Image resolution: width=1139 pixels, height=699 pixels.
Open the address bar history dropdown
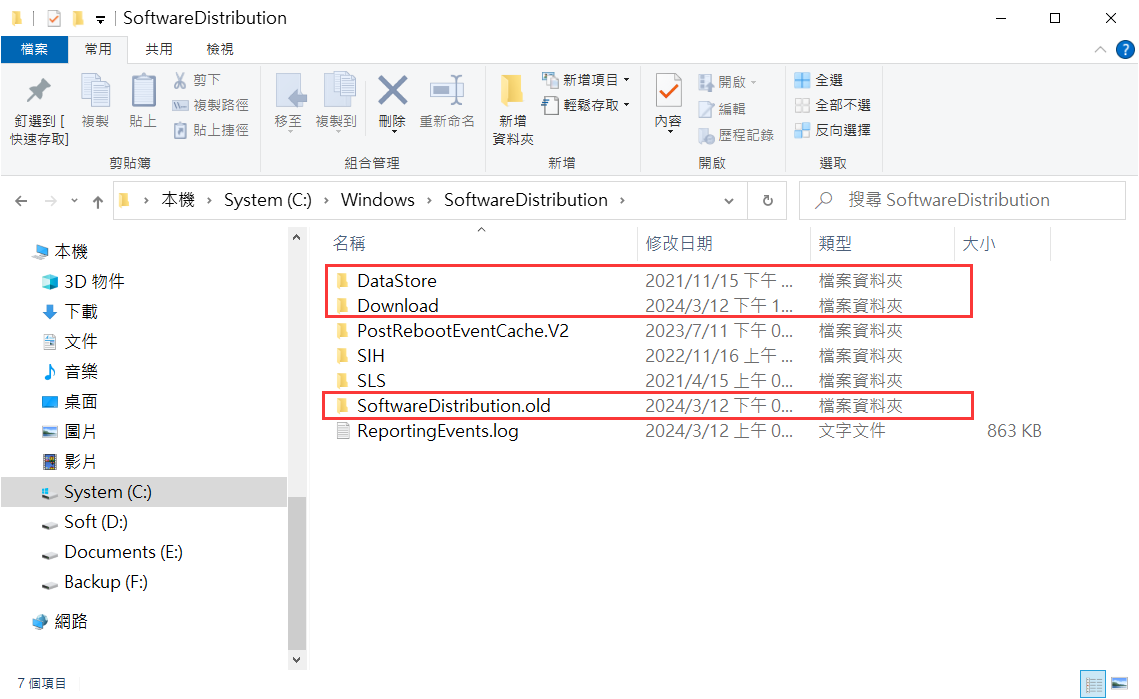coord(729,201)
